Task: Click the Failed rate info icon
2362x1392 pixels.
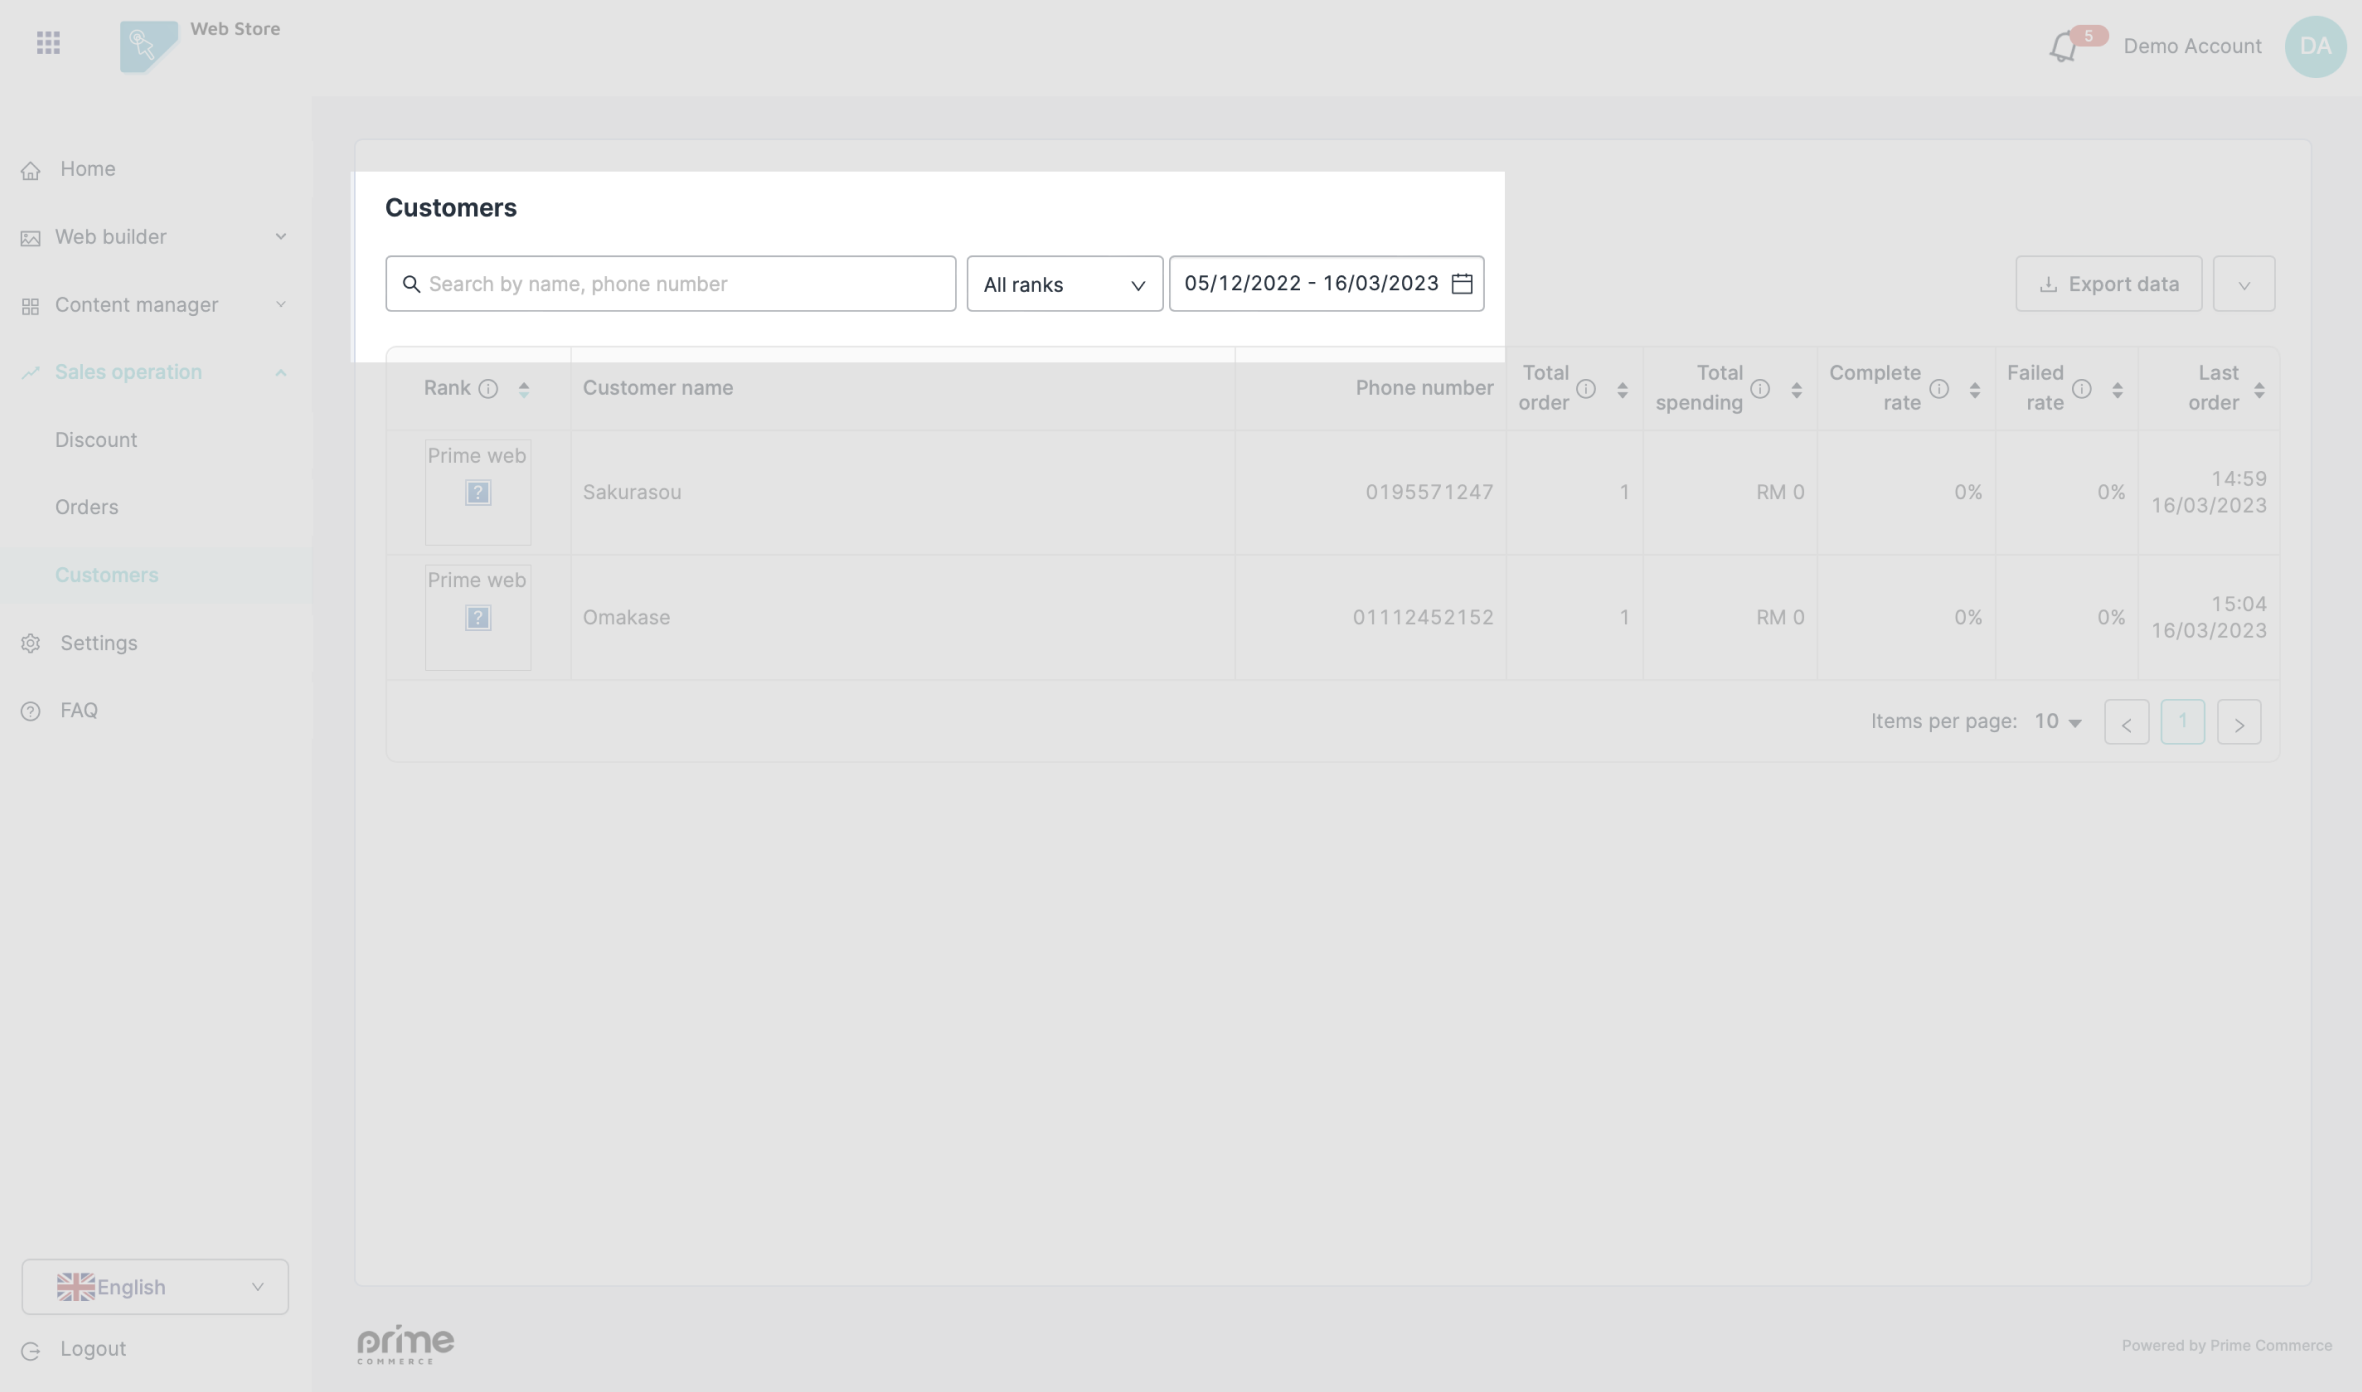Action: point(2082,389)
